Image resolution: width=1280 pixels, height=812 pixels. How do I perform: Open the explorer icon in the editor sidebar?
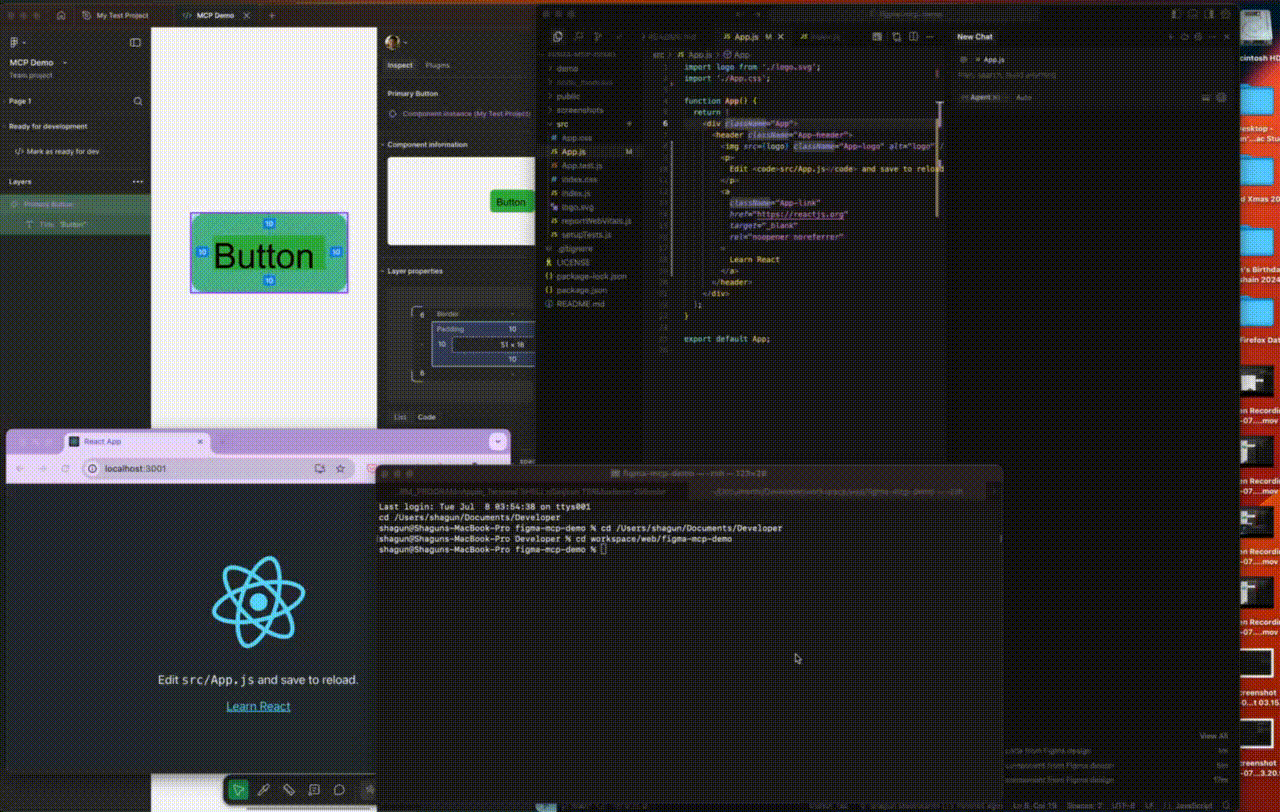click(x=557, y=37)
